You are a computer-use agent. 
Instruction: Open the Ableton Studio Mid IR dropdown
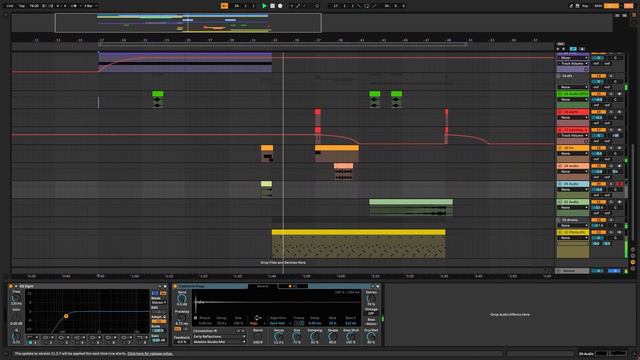(219, 342)
